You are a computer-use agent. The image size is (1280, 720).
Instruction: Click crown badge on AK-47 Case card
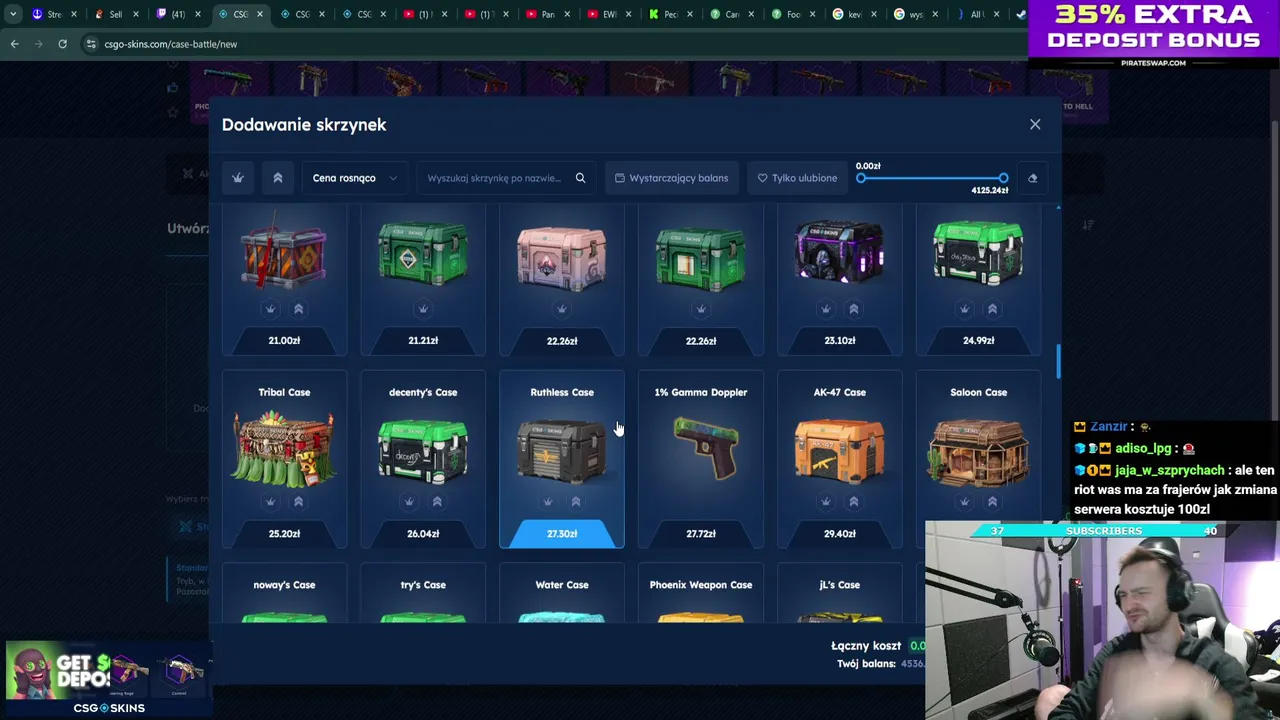(826, 501)
